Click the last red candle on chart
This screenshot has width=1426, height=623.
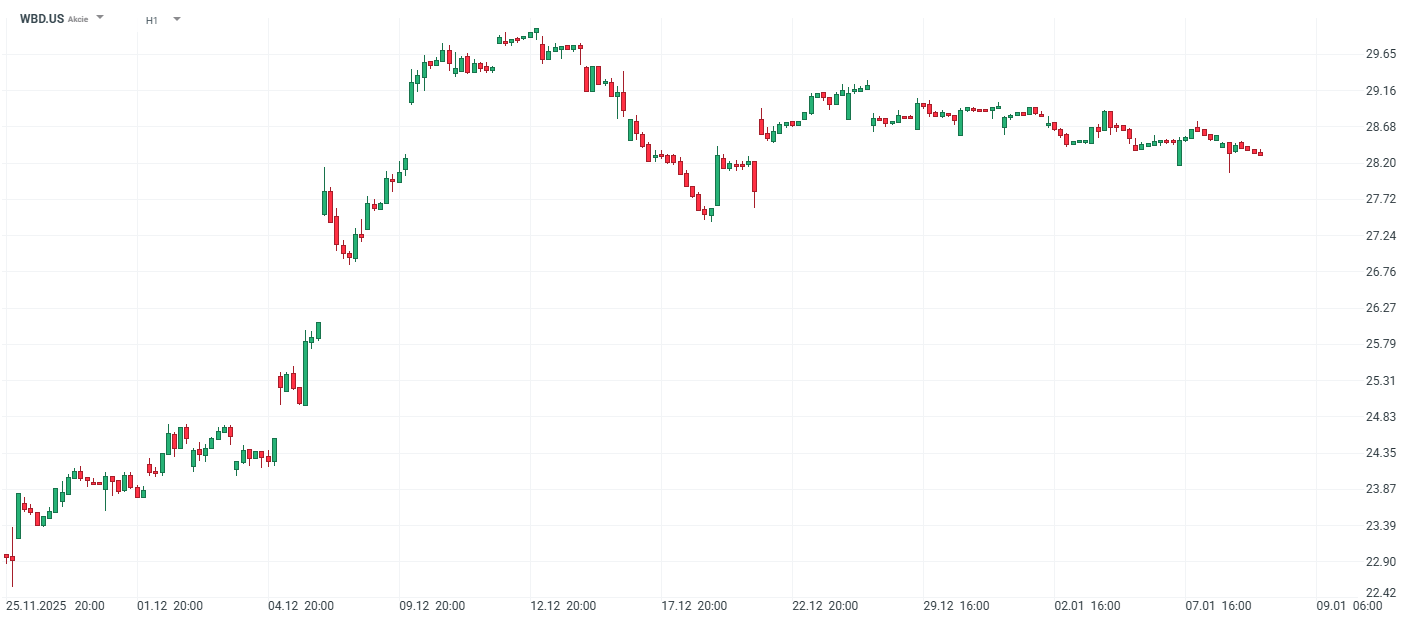pos(1261,154)
